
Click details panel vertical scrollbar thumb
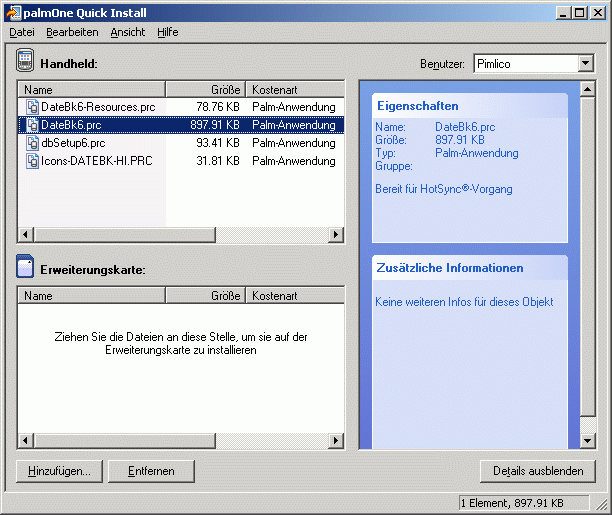click(x=587, y=257)
